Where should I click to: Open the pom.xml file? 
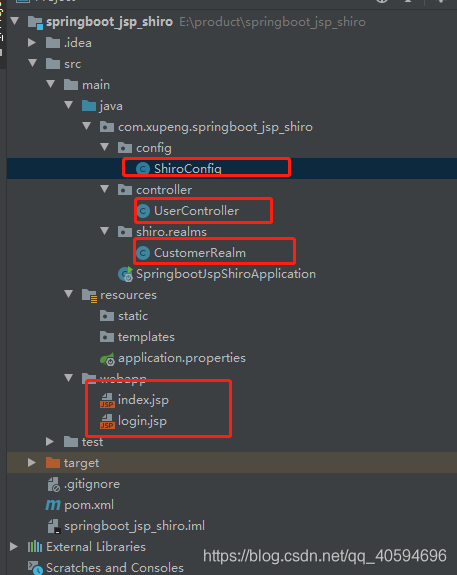tap(89, 505)
